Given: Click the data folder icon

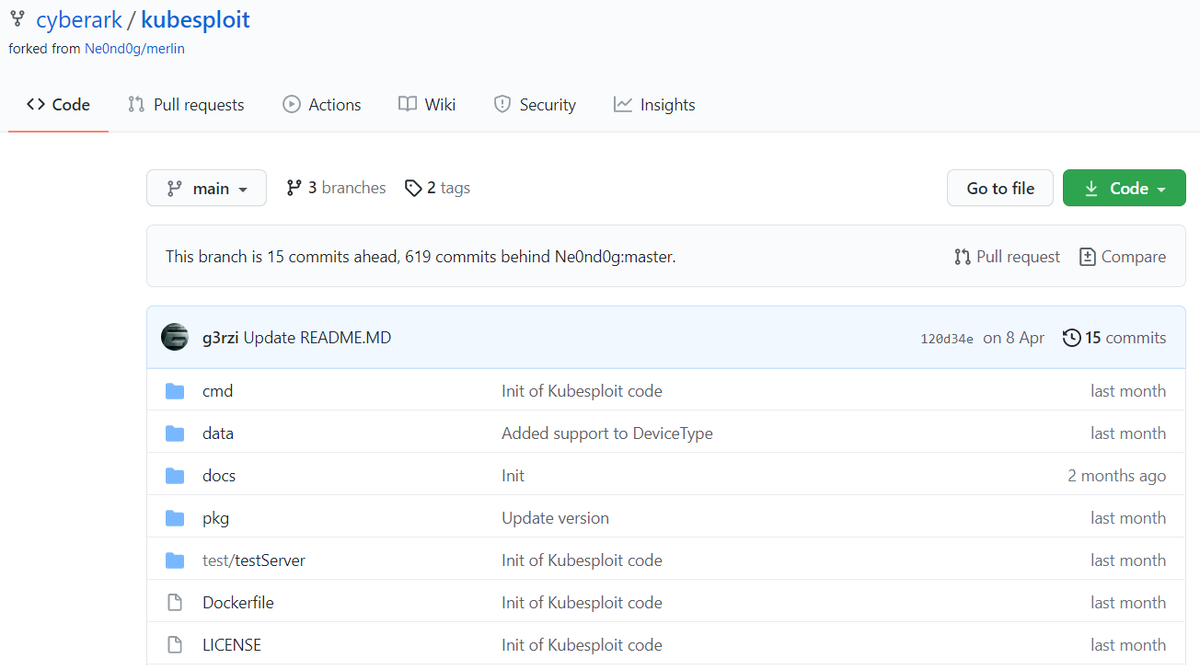Looking at the screenshot, I should (x=175, y=433).
